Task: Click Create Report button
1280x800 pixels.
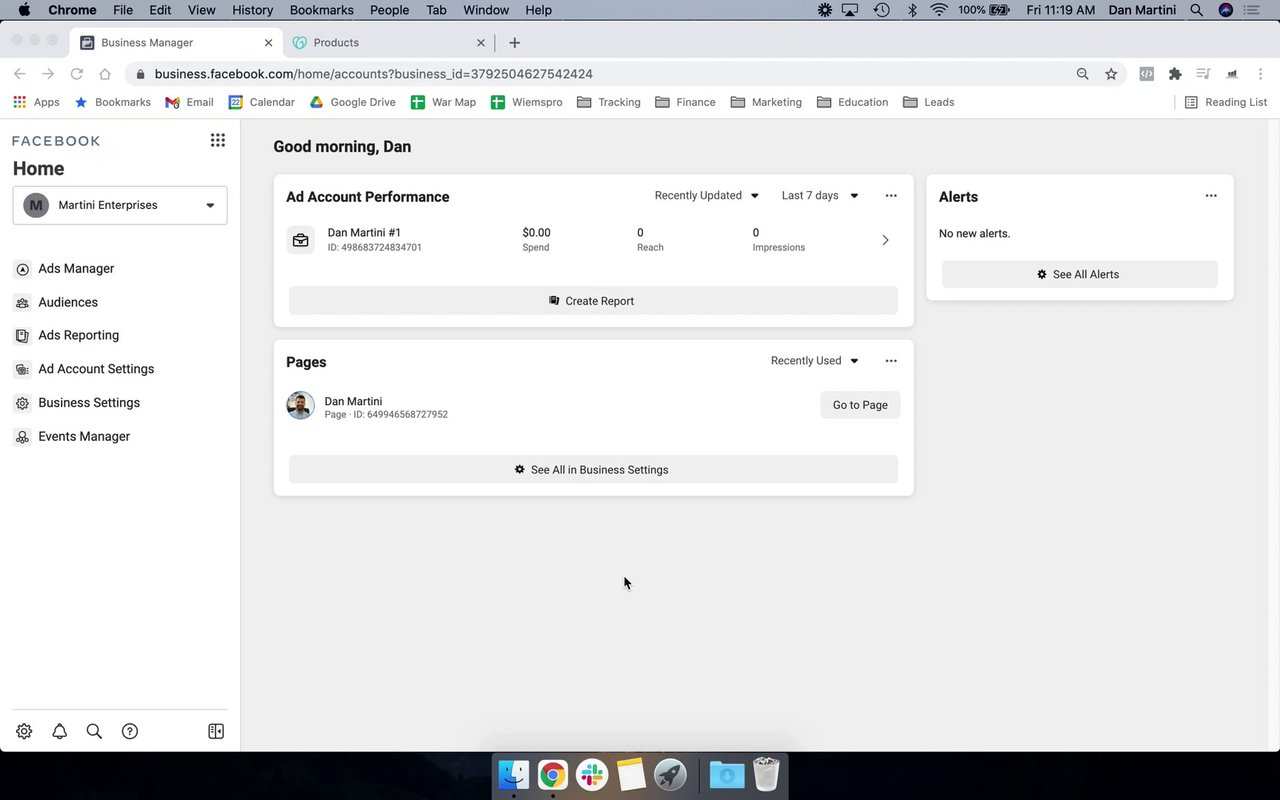Action: (593, 301)
